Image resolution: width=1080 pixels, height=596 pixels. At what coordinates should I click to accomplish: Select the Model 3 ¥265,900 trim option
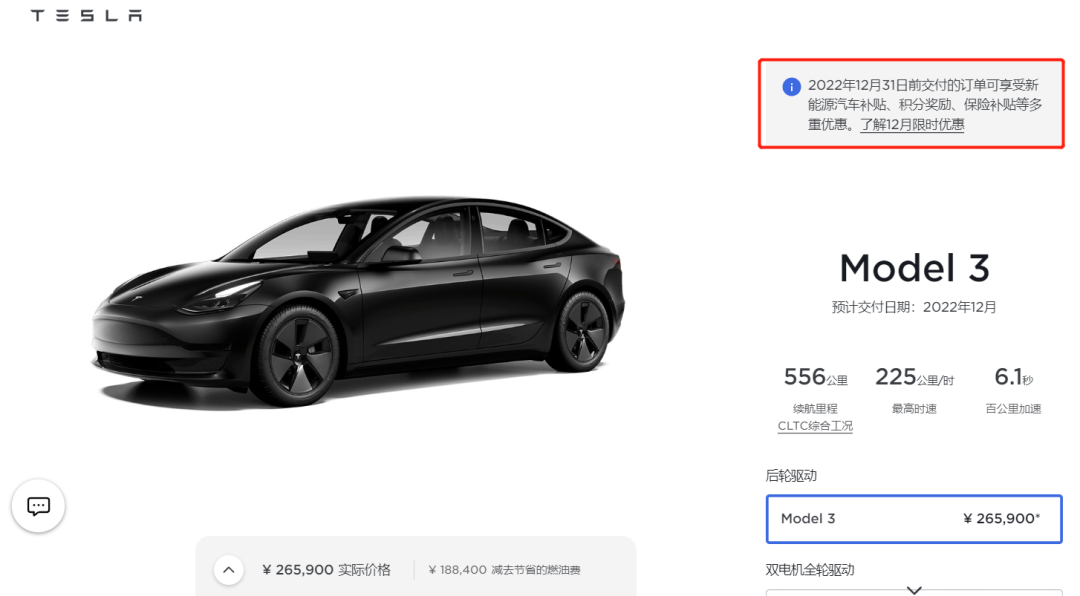914,518
